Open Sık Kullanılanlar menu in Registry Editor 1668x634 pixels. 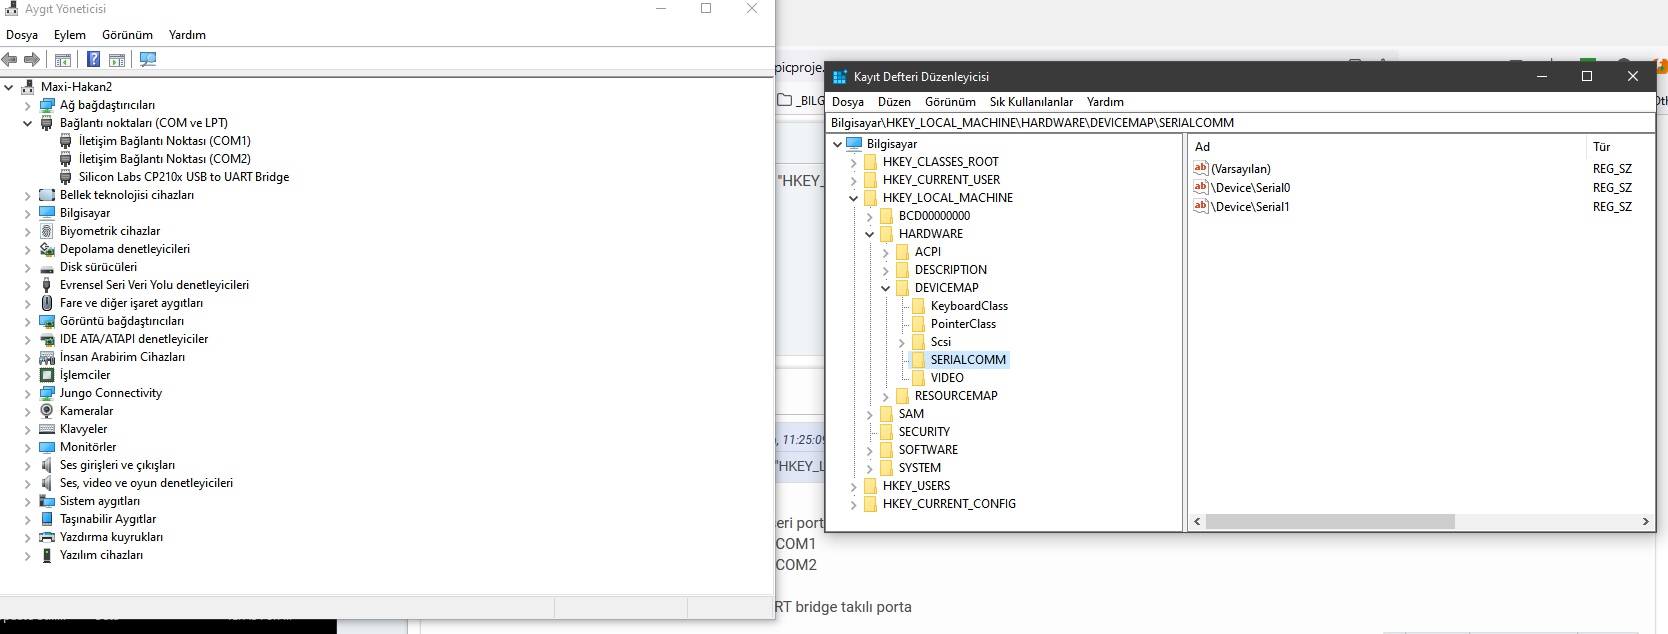[1031, 102]
